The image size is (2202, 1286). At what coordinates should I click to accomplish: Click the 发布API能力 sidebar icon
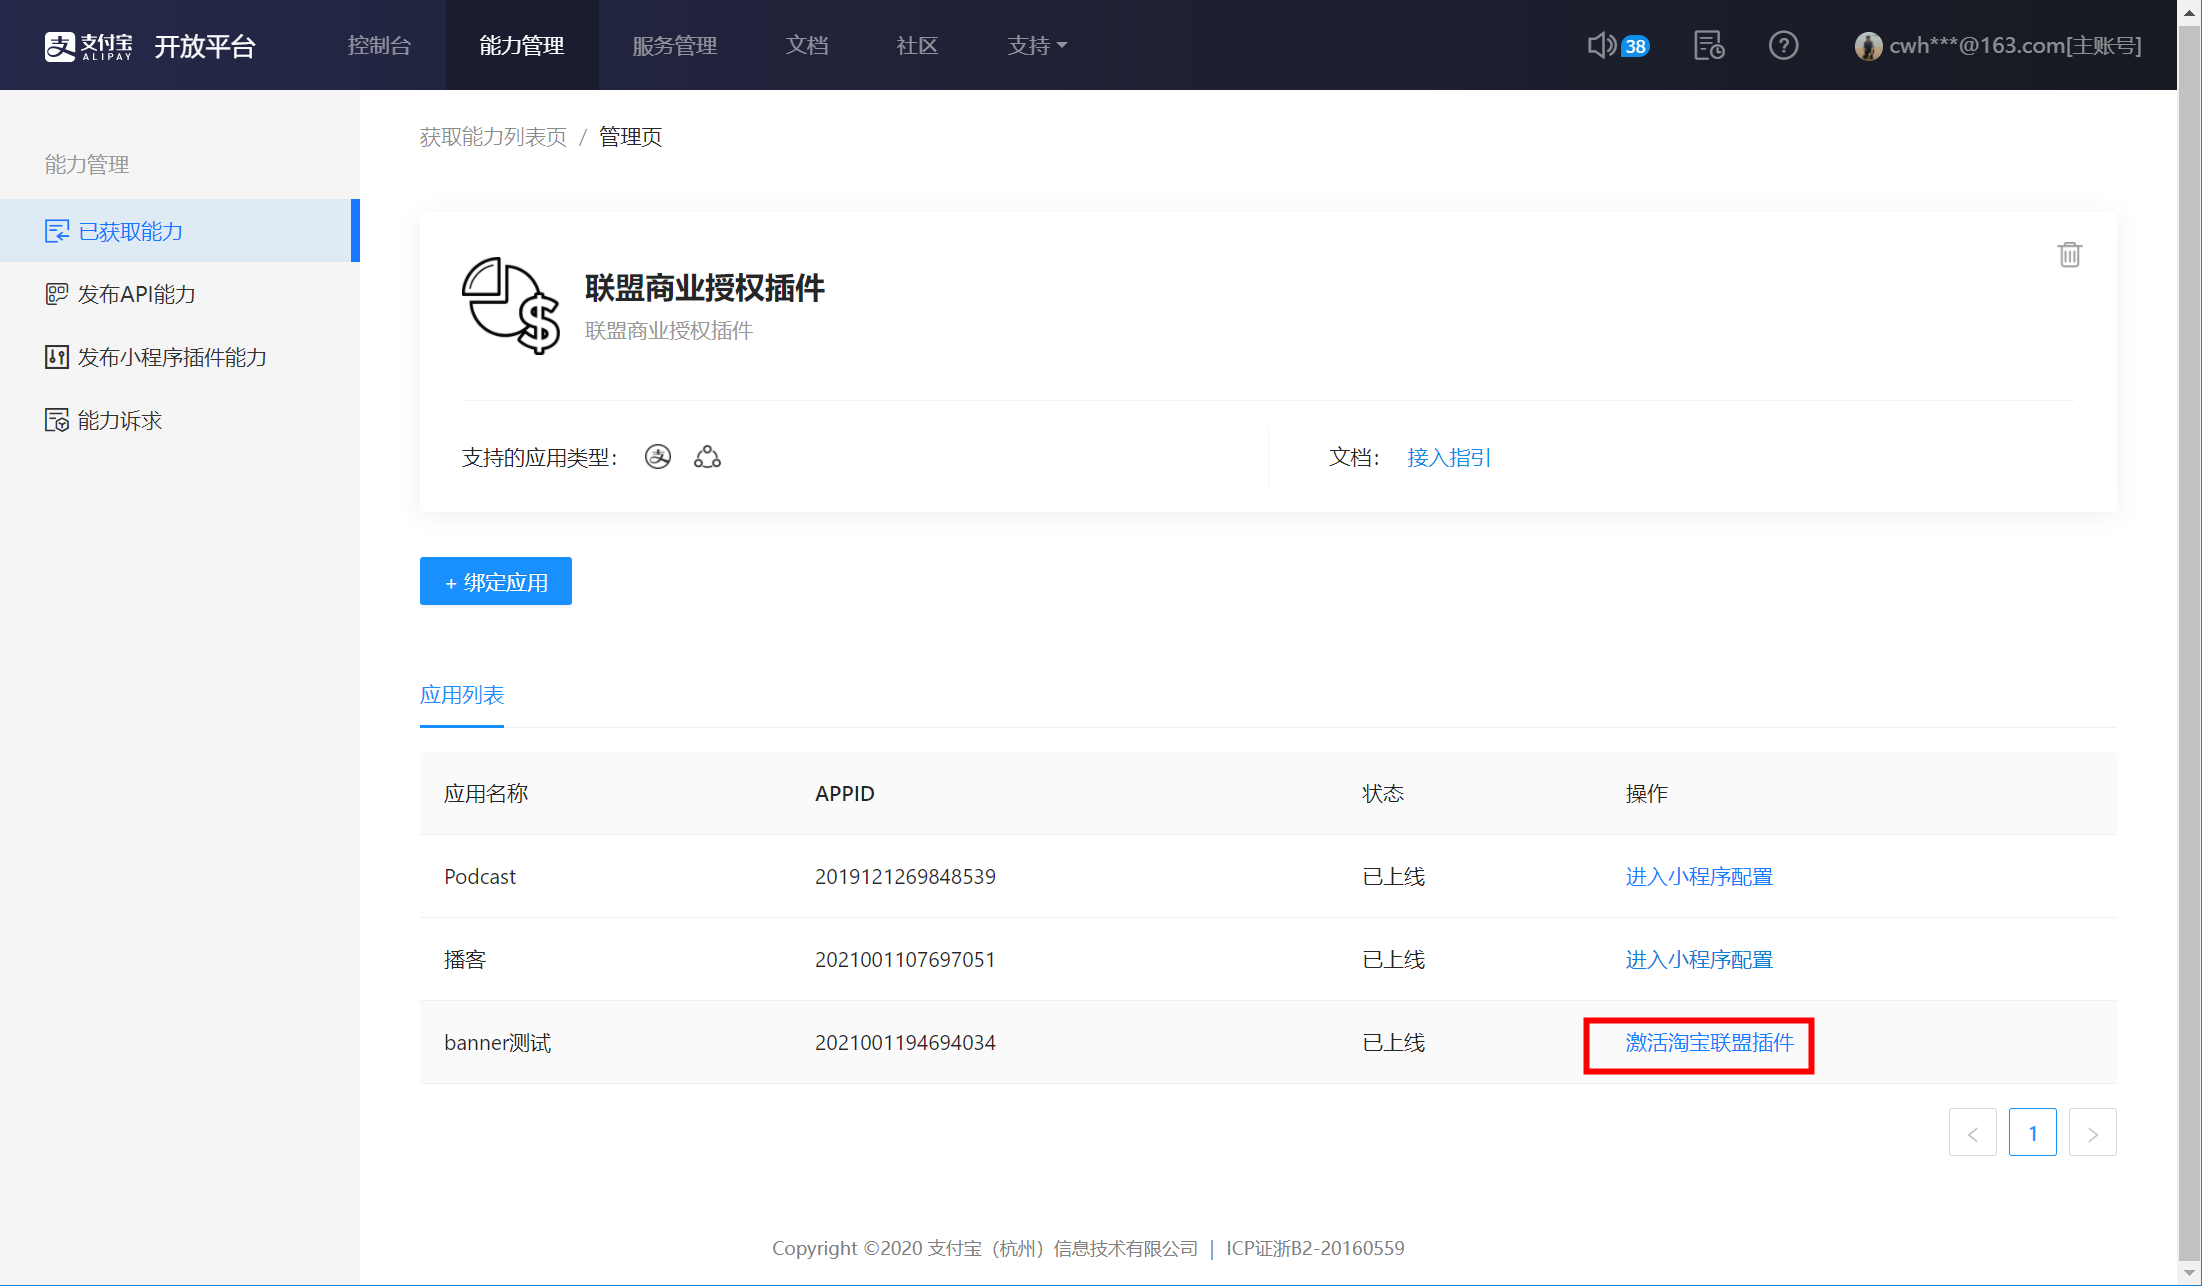(57, 294)
